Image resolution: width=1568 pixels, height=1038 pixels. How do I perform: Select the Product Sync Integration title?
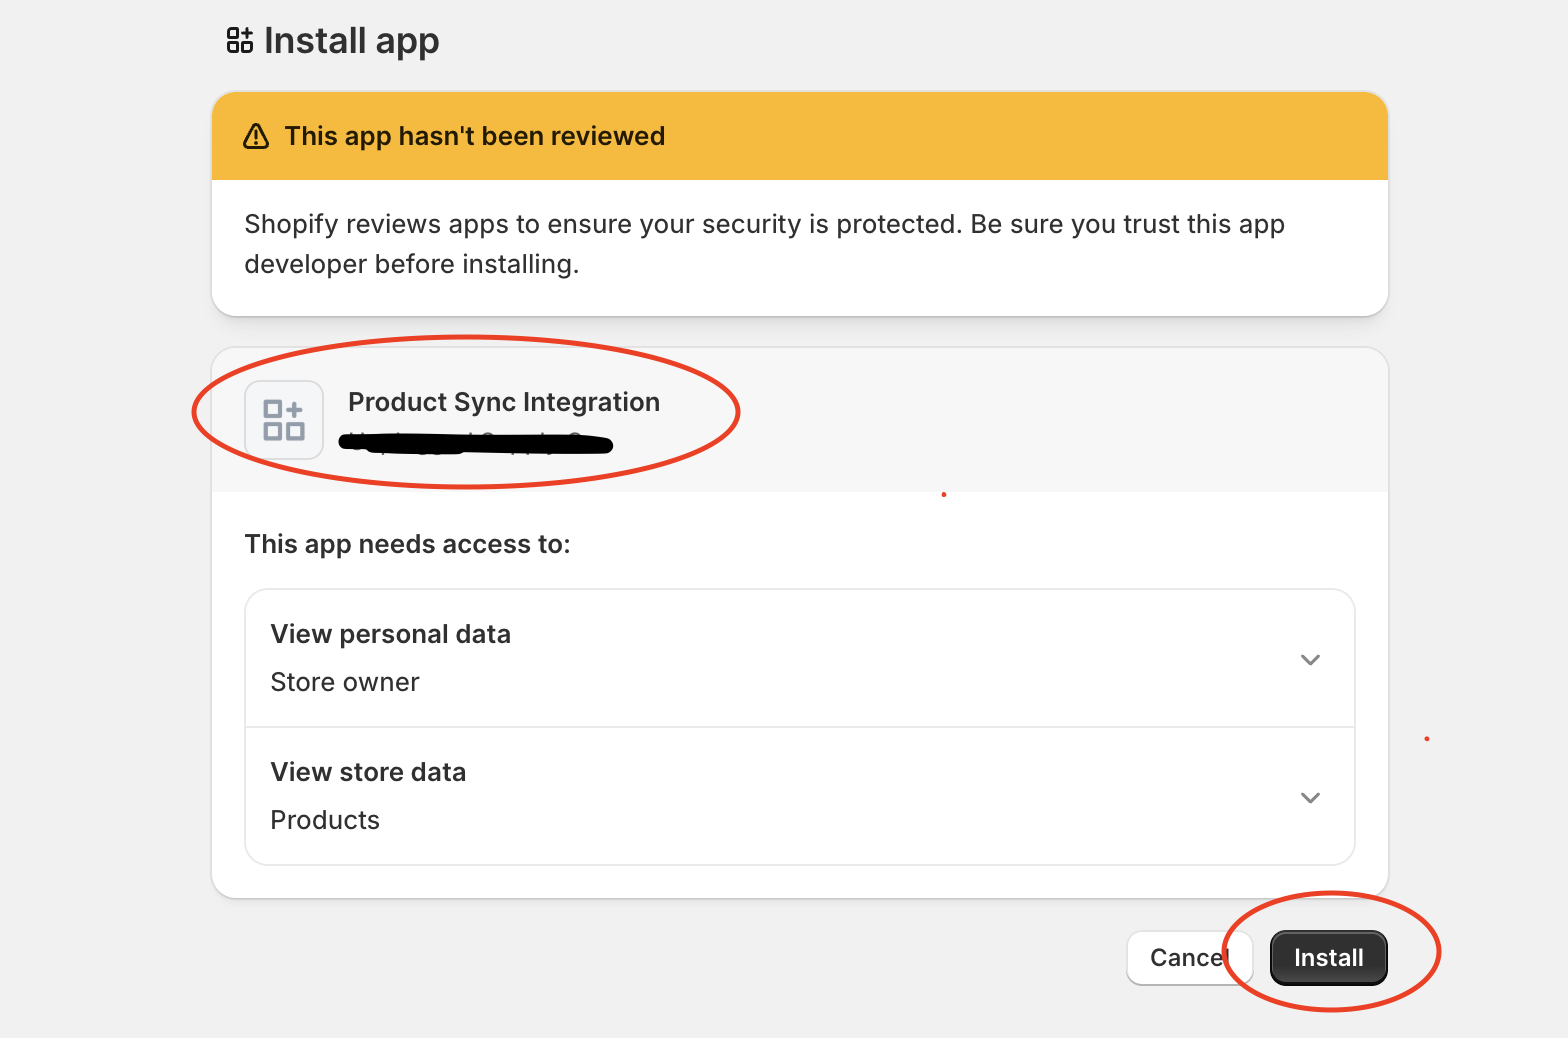coord(504,402)
